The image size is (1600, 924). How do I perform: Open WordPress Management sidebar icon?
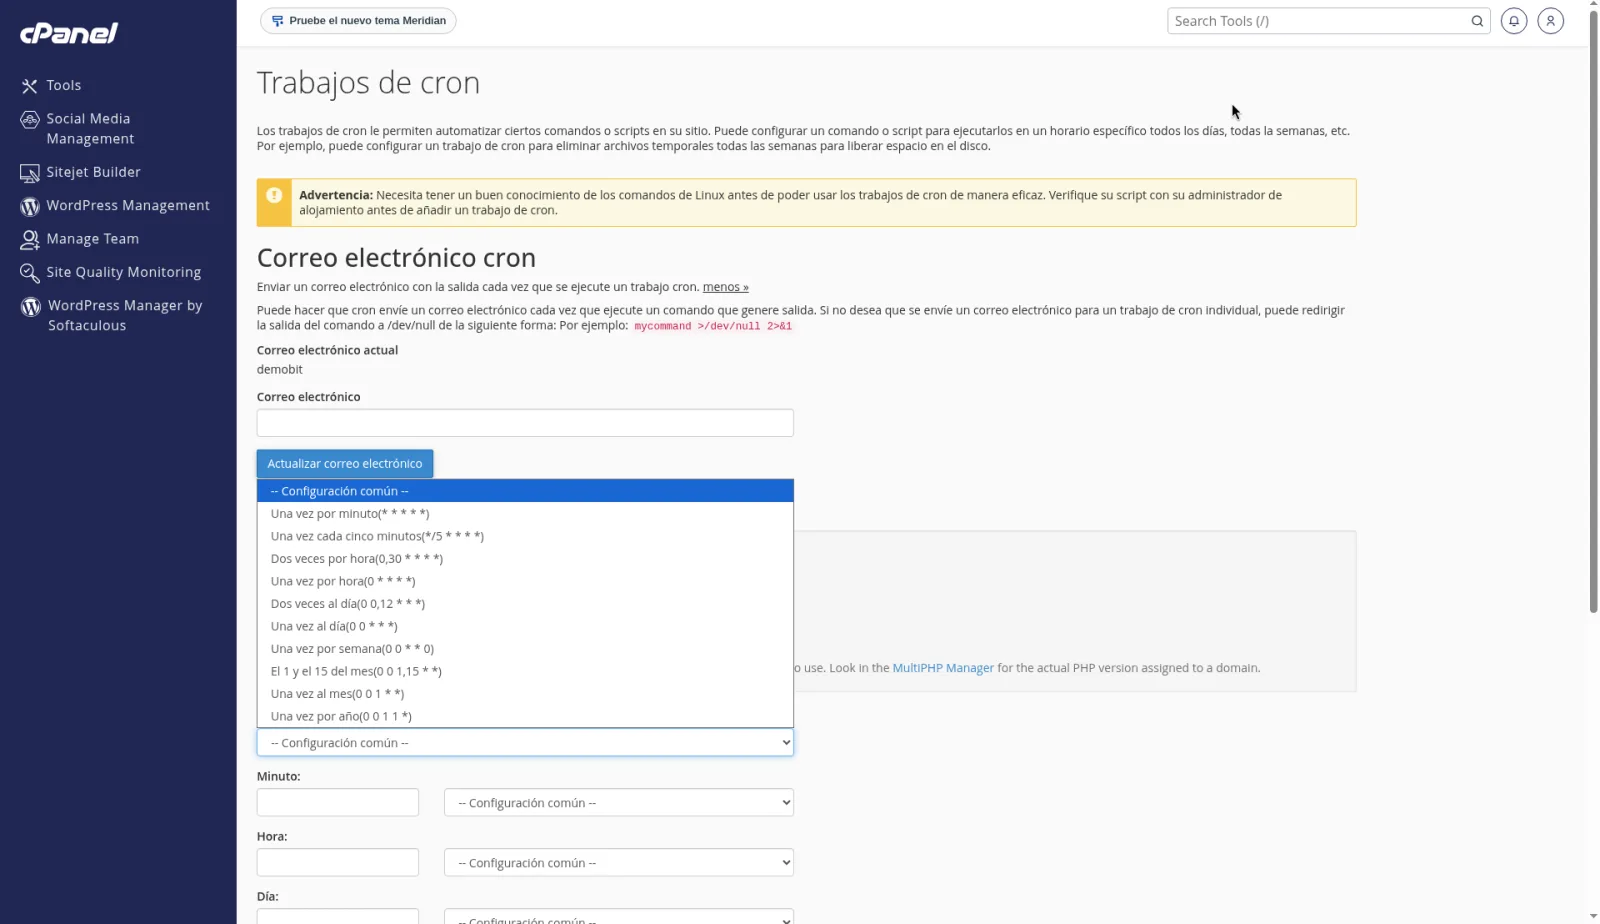30,206
